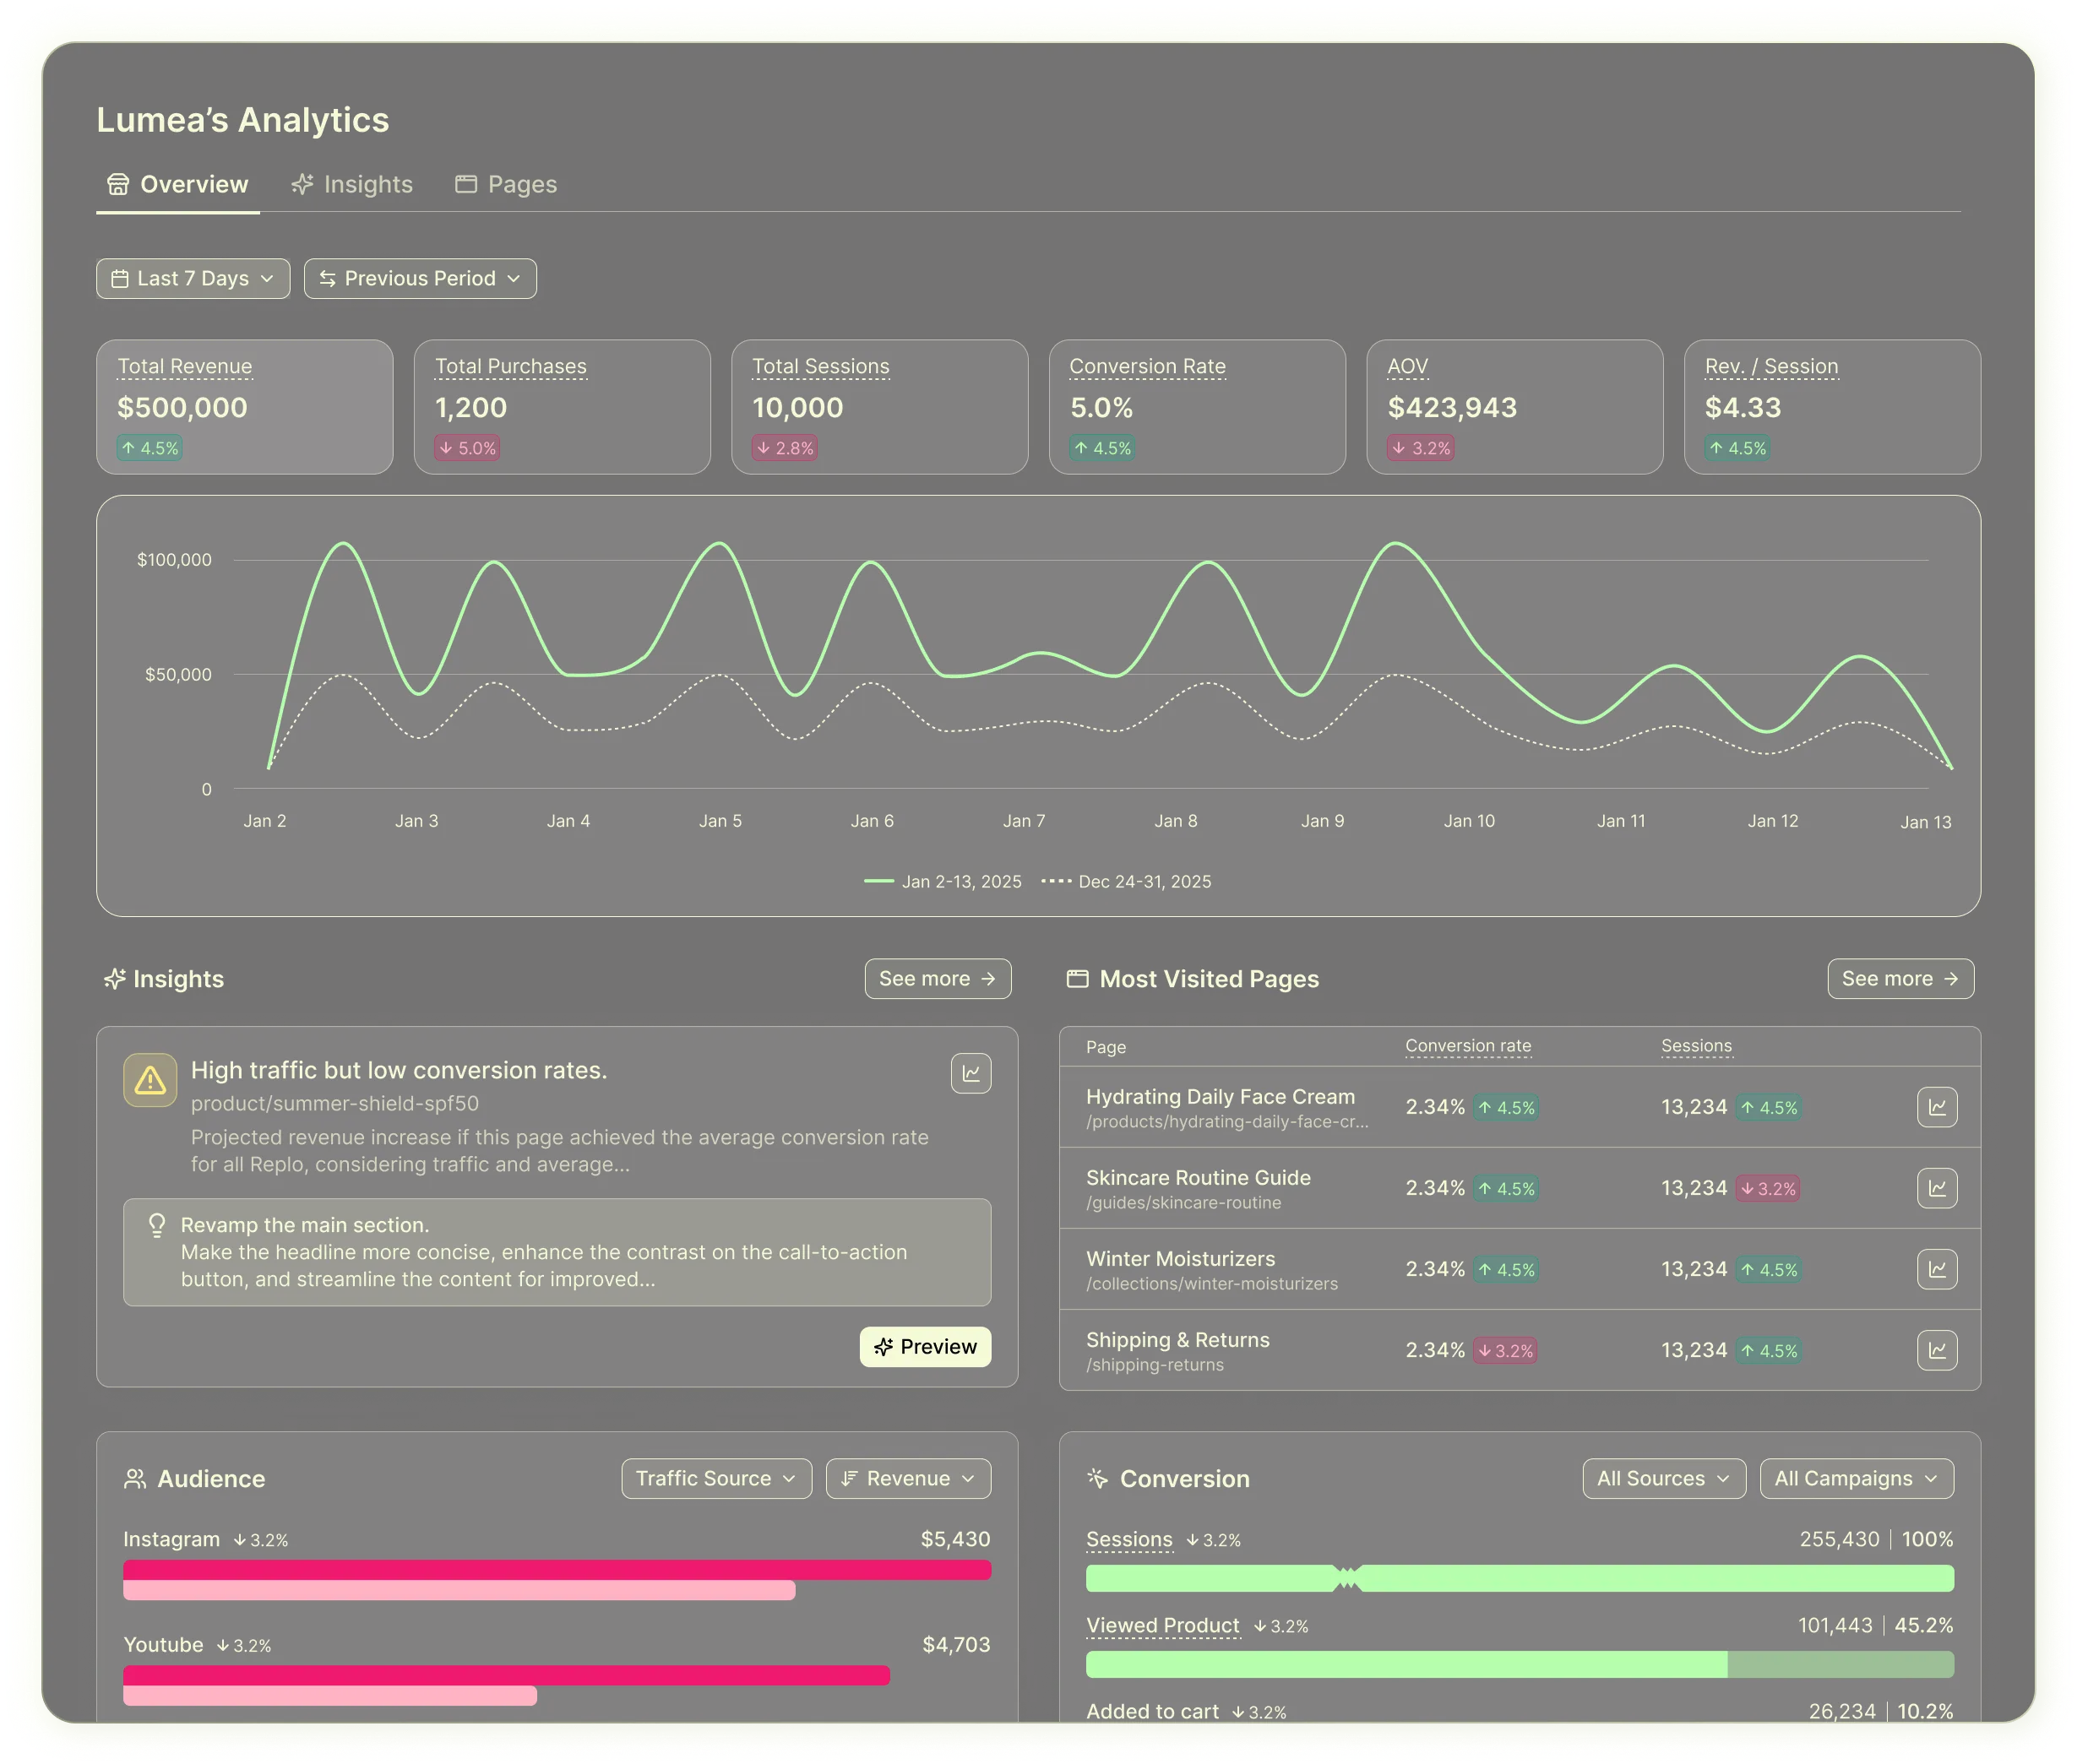This screenshot has height=1764, width=2077.
Task: Open the Traffic Source dropdown in Audience
Action: [716, 1478]
